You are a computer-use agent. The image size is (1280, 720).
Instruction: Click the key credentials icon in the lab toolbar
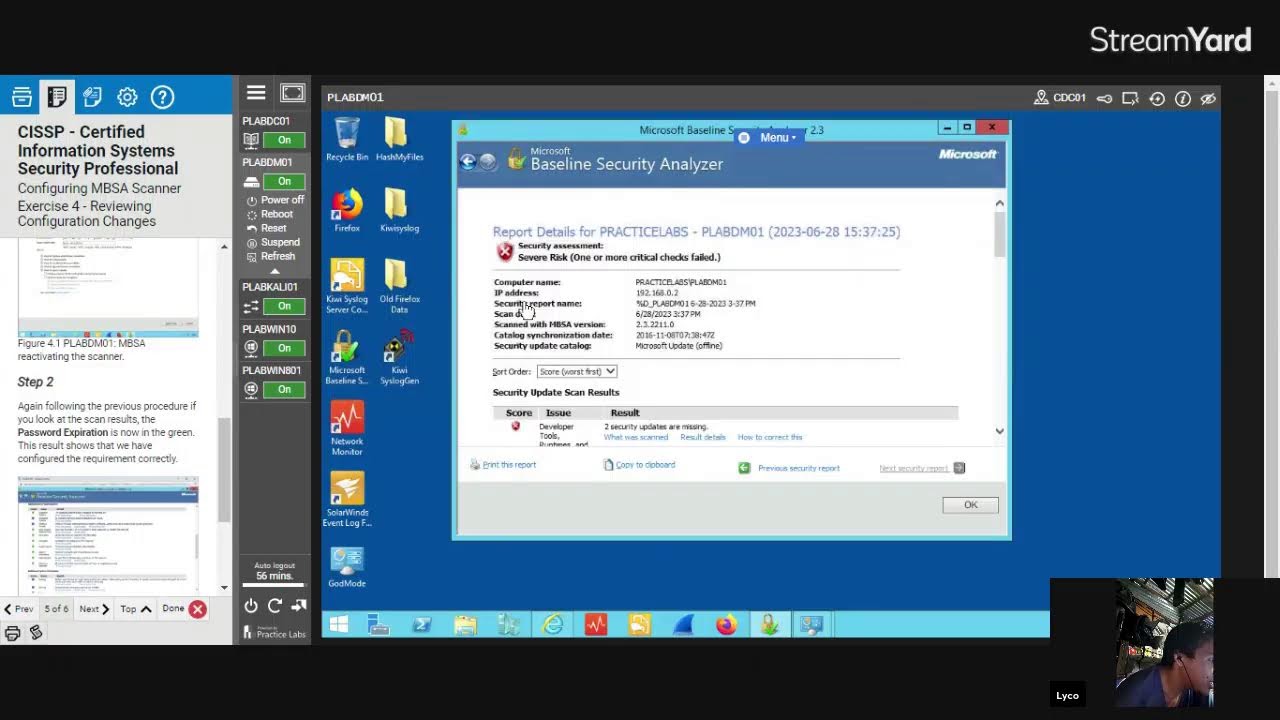(1105, 98)
